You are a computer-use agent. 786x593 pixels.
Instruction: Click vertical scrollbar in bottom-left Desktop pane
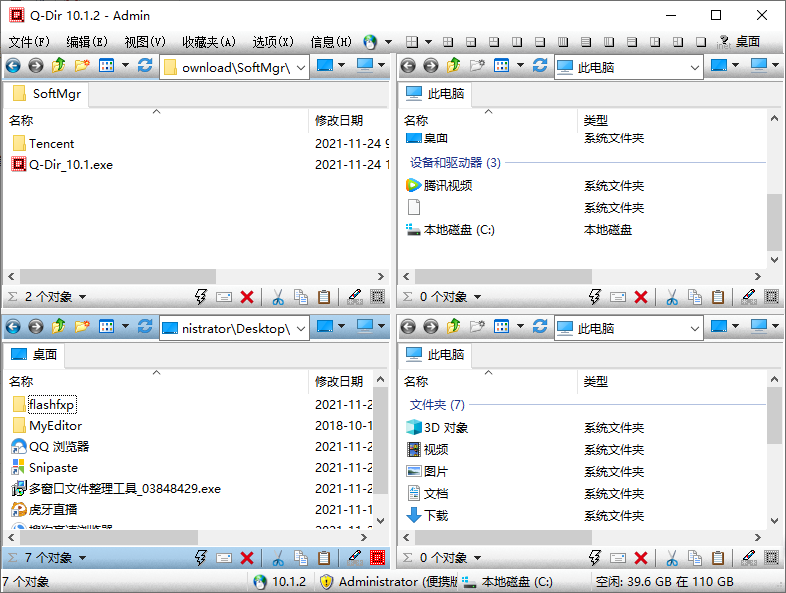[380, 440]
